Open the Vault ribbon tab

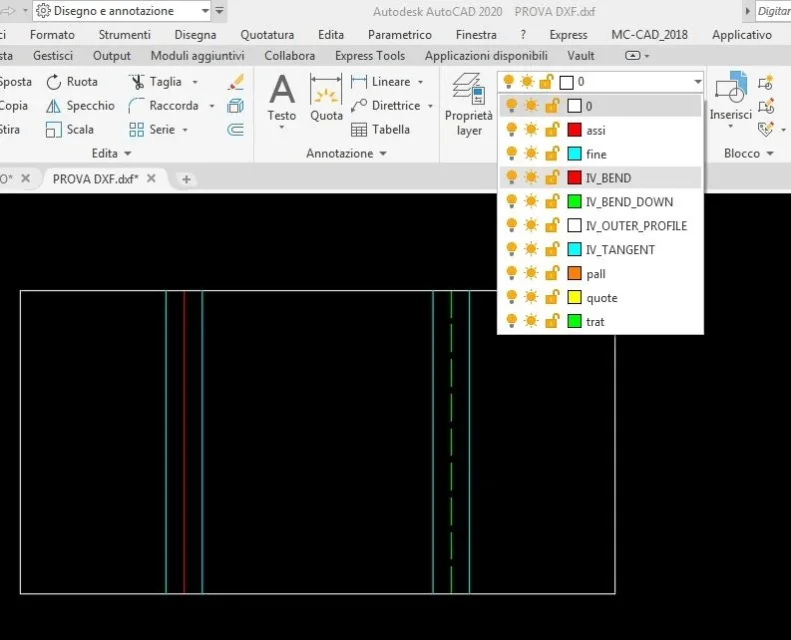(581, 55)
